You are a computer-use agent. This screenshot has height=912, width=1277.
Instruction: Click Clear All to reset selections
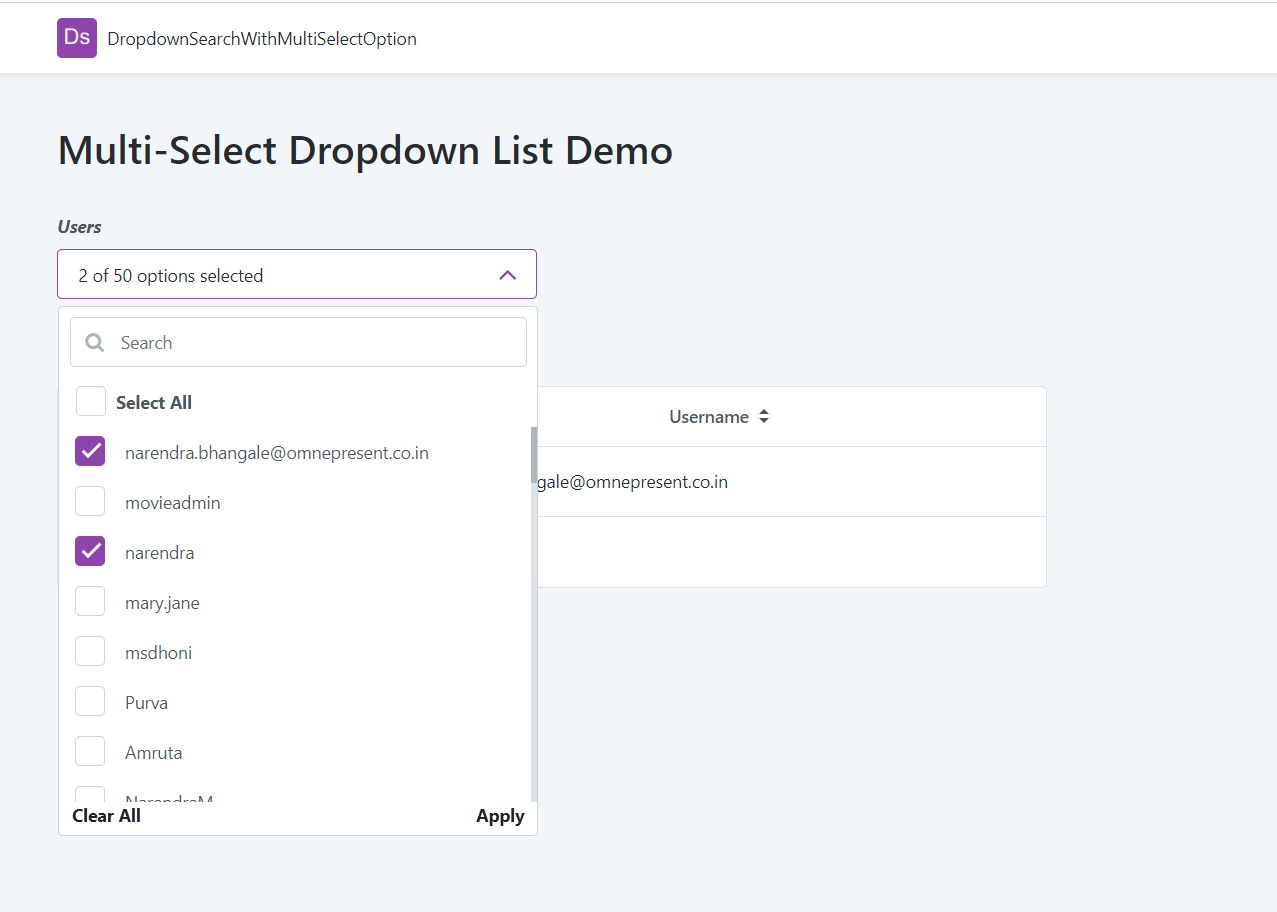click(106, 816)
